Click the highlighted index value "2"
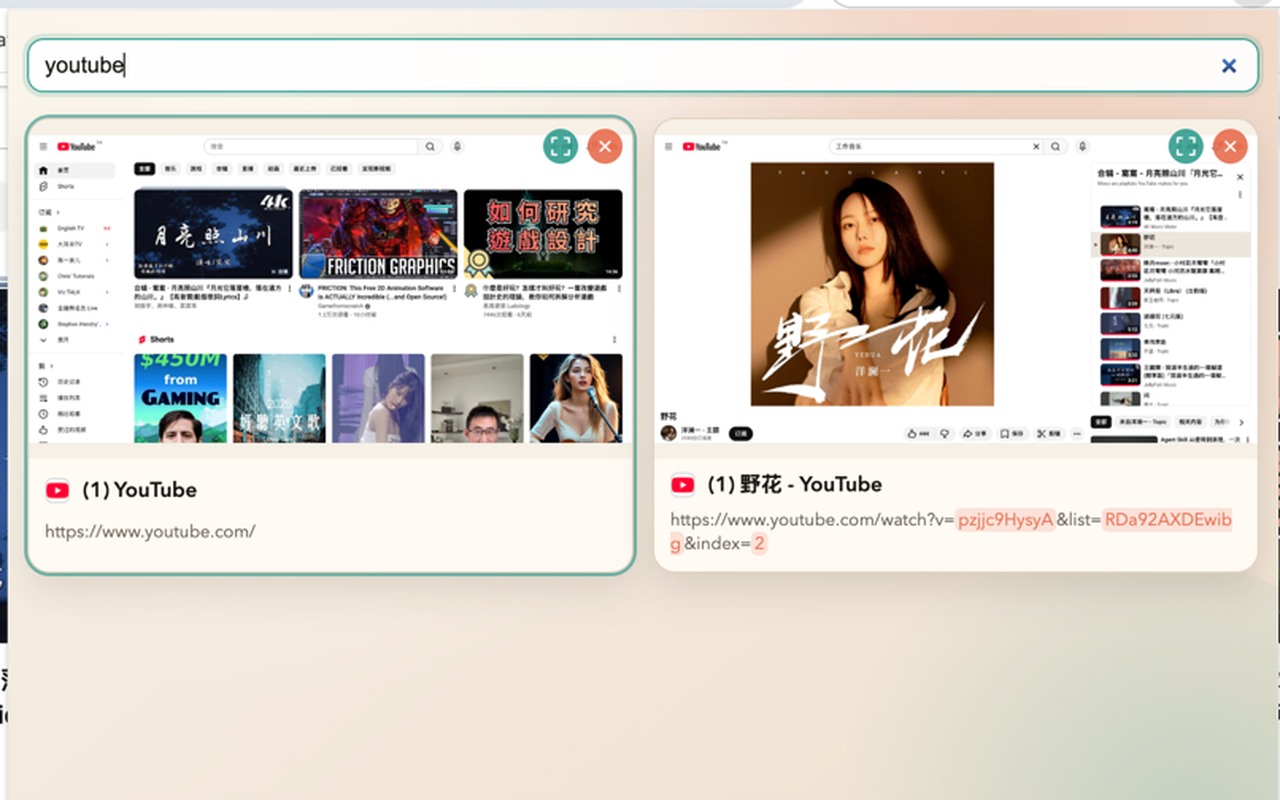 [759, 544]
